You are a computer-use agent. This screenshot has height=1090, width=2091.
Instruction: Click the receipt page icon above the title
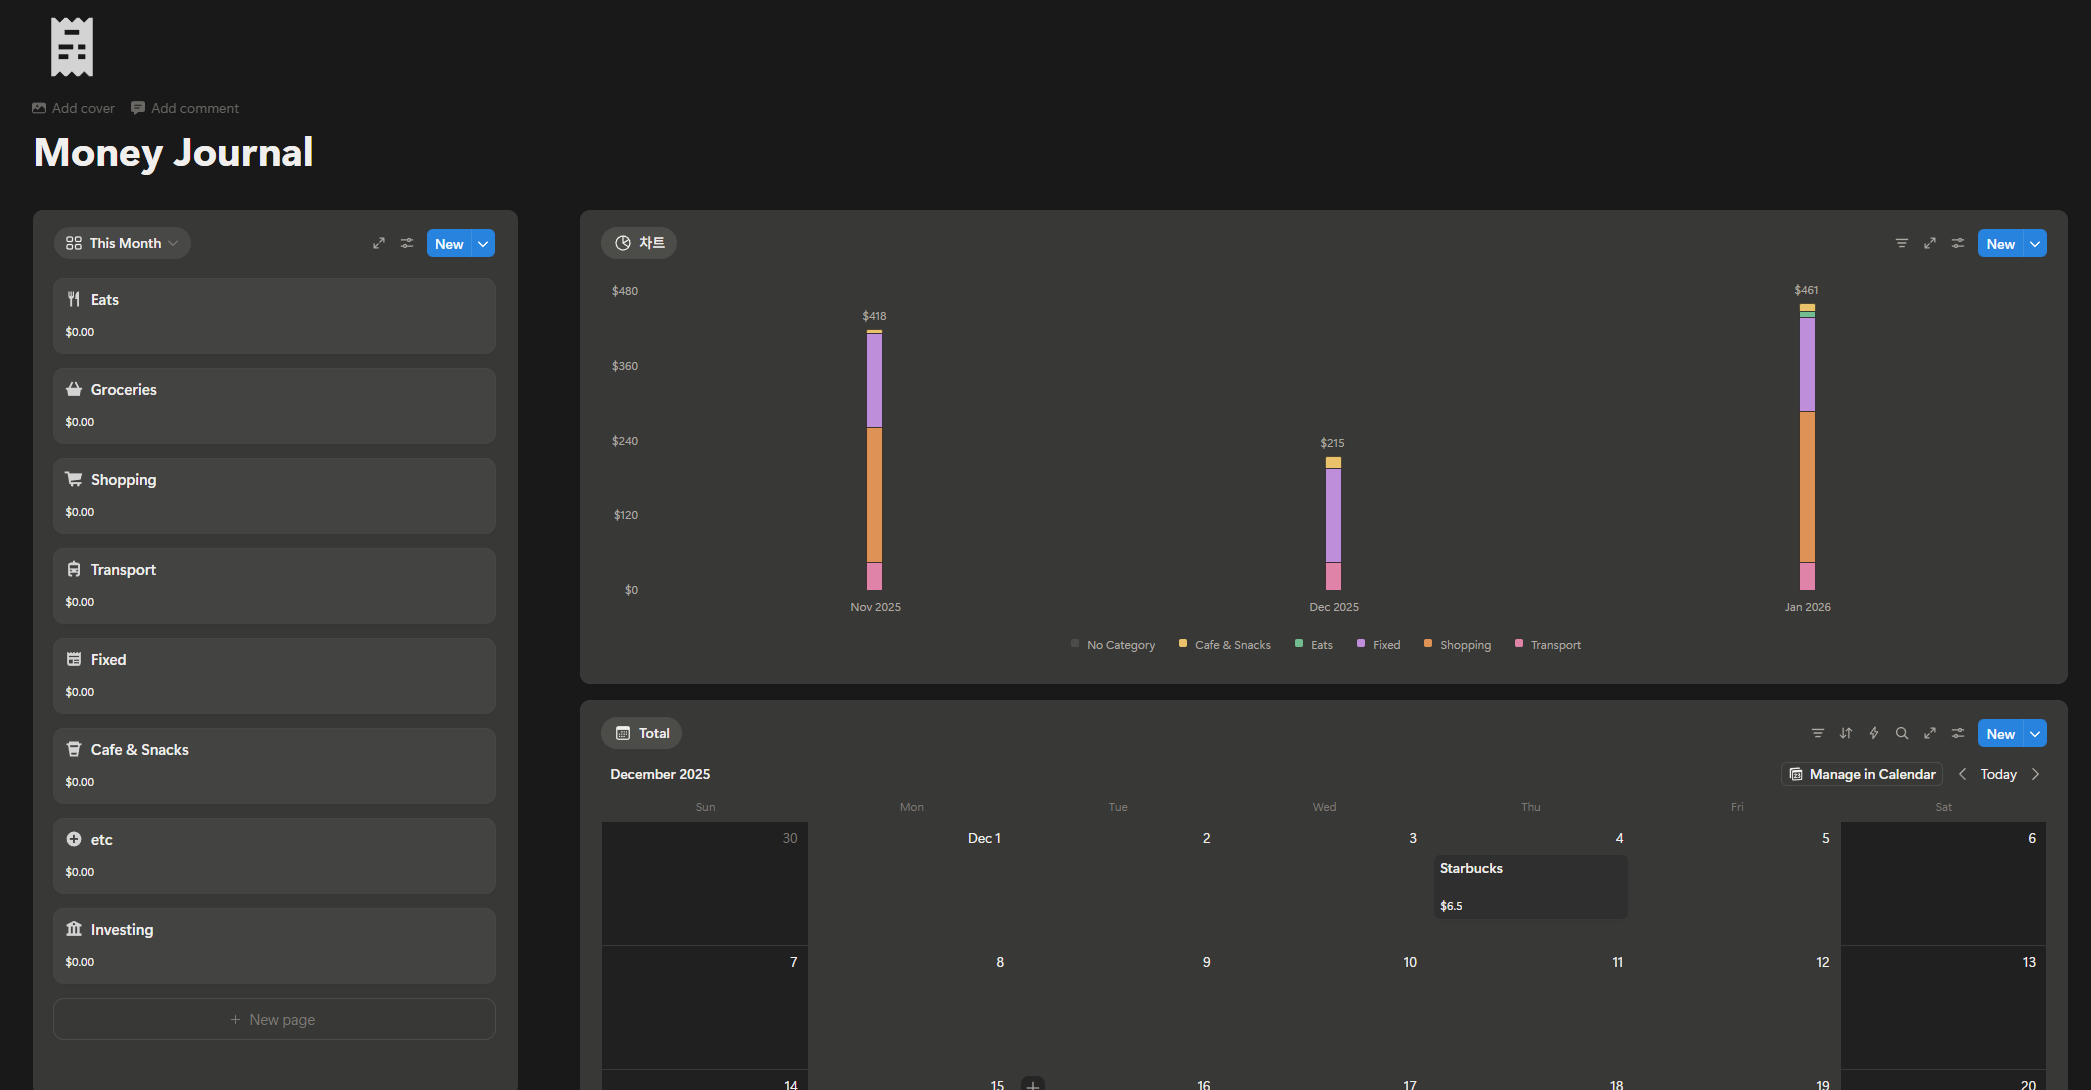72,47
